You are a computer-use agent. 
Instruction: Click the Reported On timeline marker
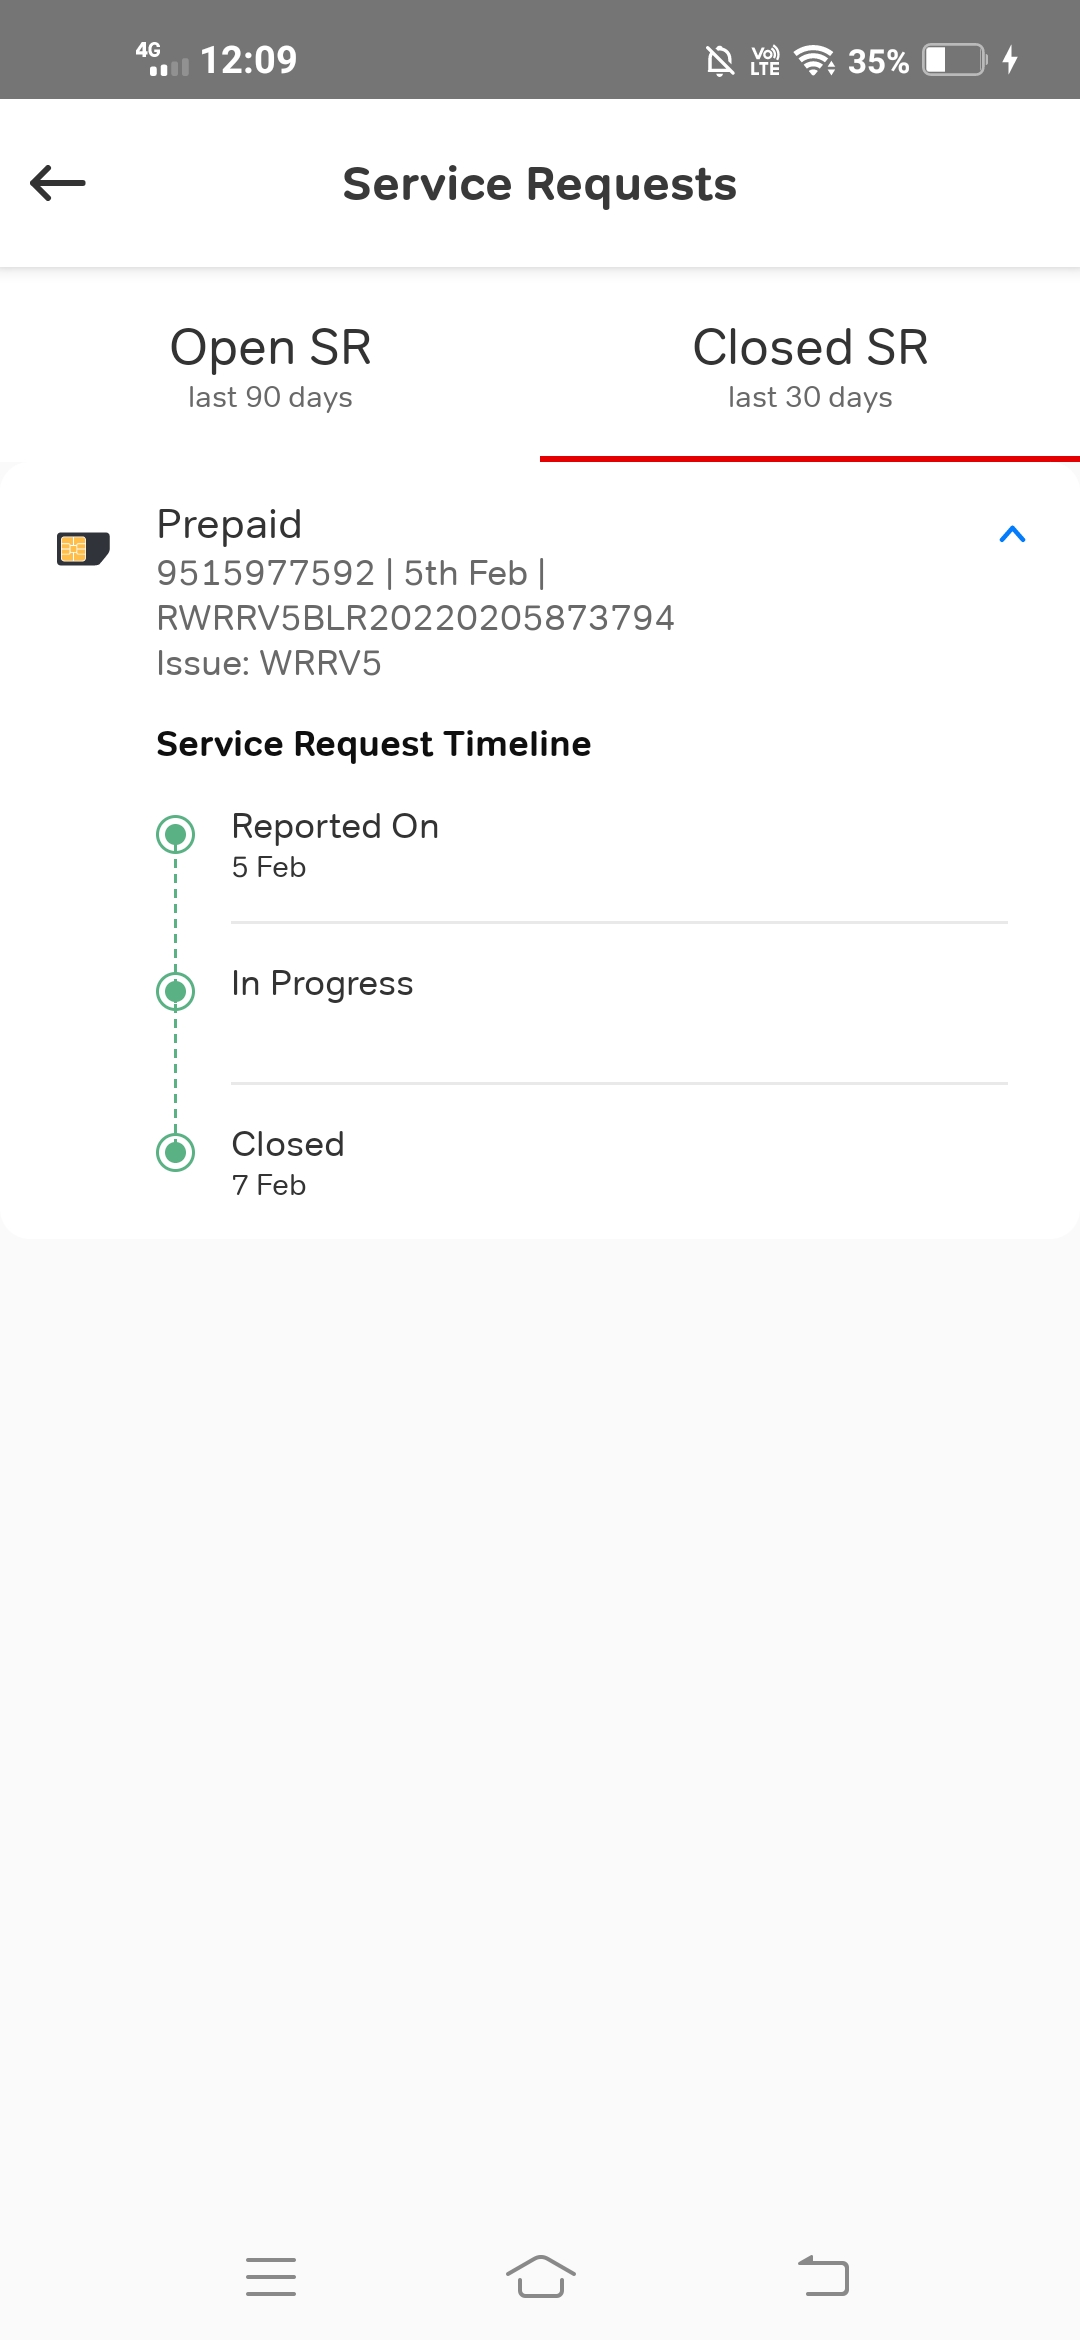coord(176,834)
